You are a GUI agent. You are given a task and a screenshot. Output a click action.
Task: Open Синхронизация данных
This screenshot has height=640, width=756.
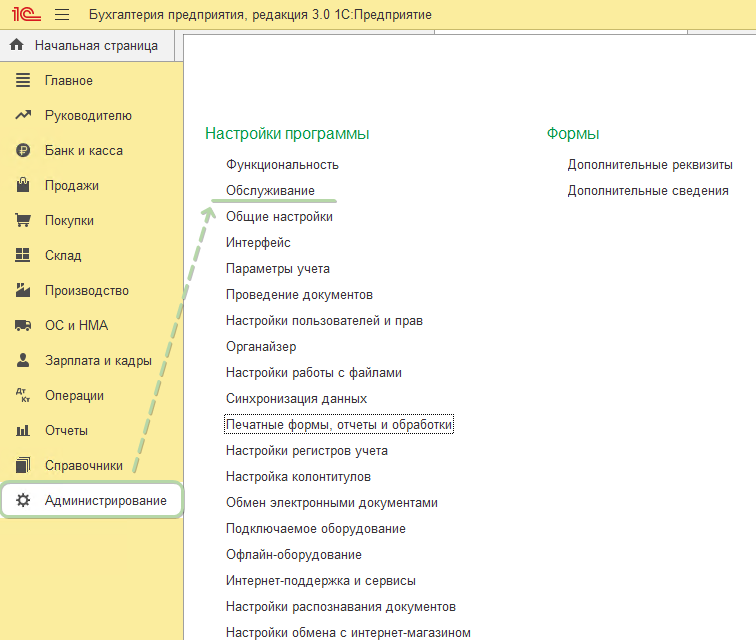tap(296, 399)
